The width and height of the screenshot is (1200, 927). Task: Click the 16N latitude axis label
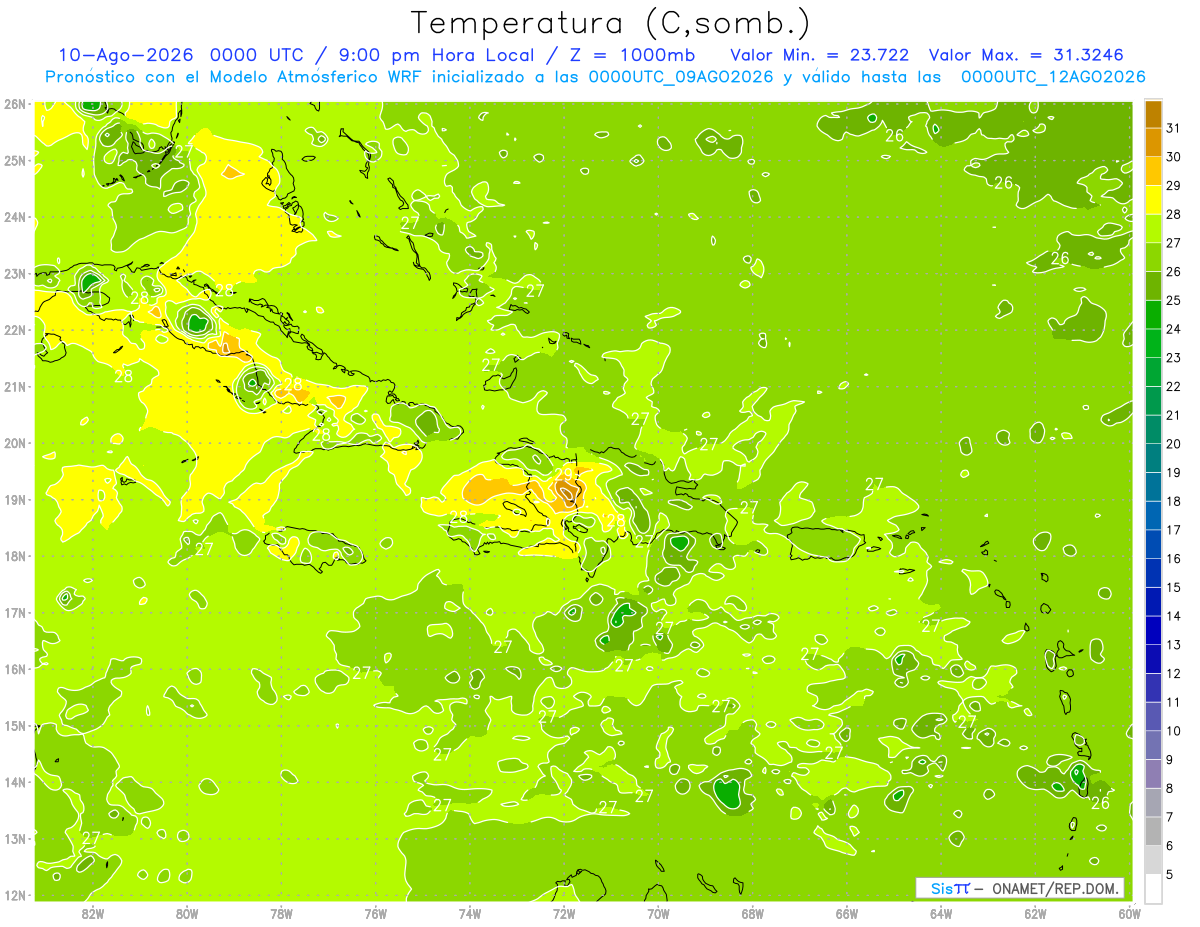coord(14,669)
